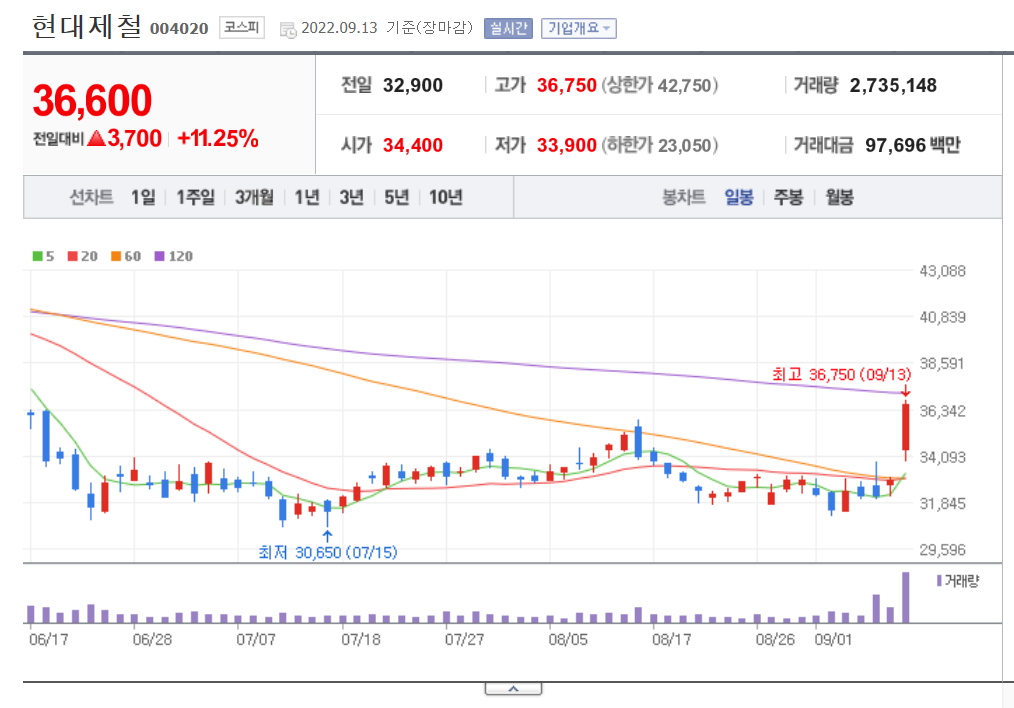
Task: Click the purple 120-day moving average legend
Action: pos(174,256)
